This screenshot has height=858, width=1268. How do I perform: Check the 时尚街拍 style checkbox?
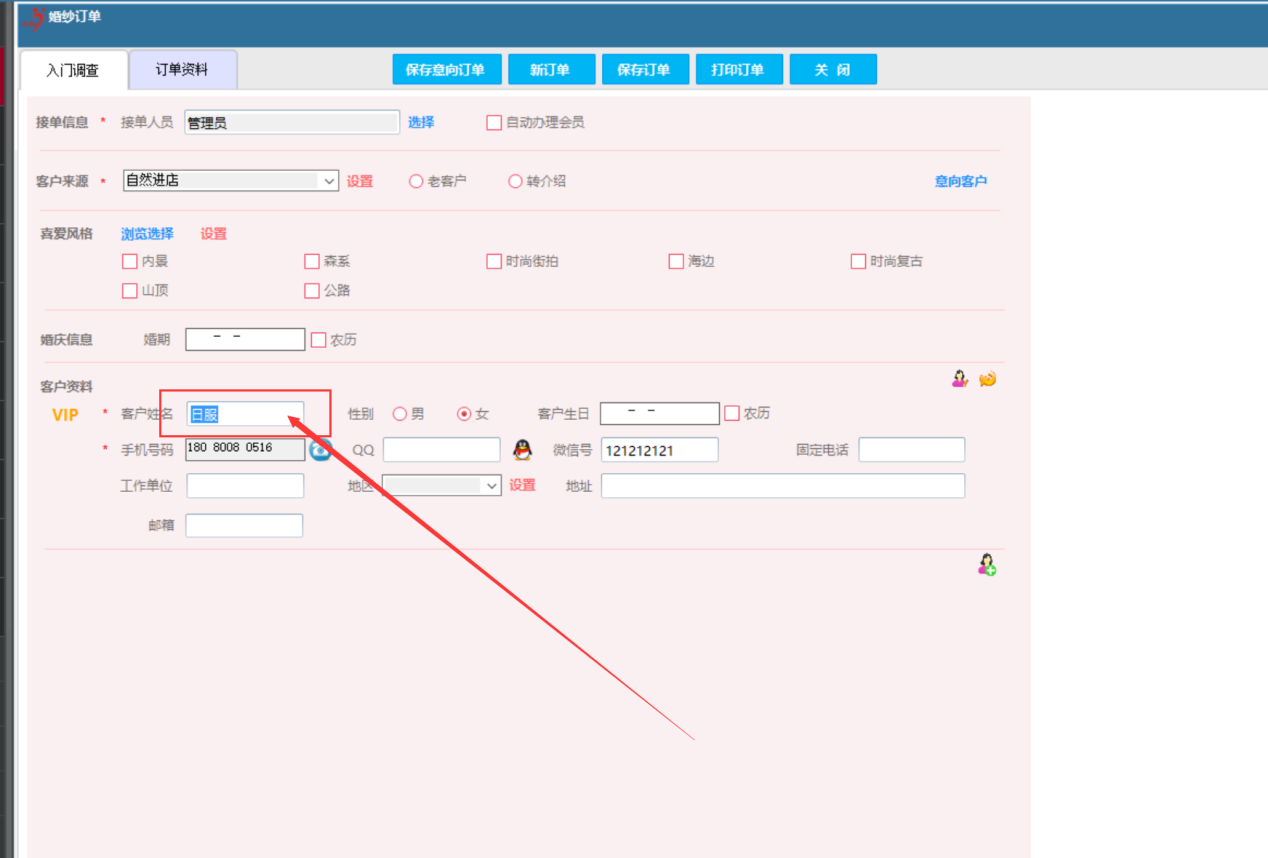coord(494,261)
